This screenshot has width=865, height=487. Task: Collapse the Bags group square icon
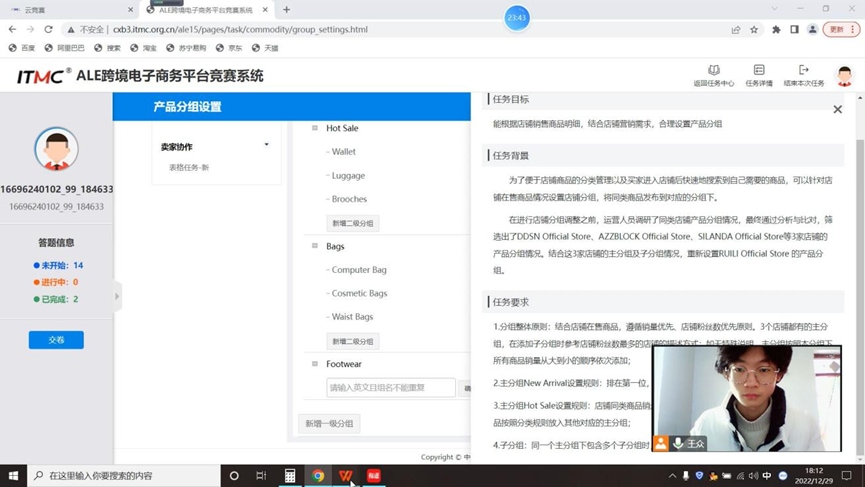point(315,246)
